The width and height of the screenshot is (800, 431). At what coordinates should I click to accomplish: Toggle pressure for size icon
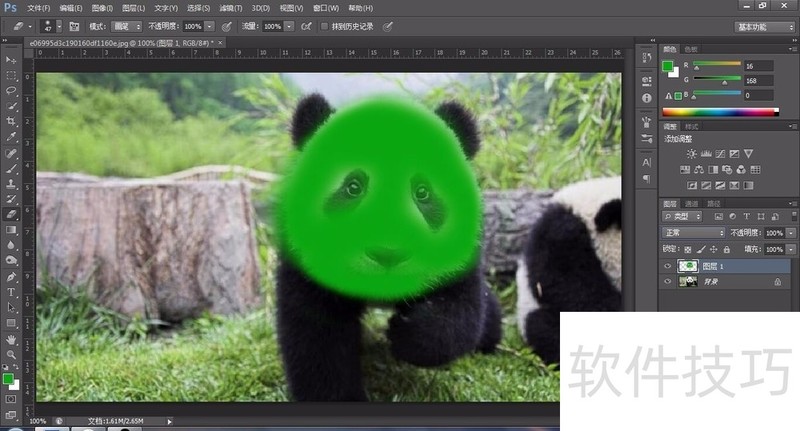click(x=388, y=27)
